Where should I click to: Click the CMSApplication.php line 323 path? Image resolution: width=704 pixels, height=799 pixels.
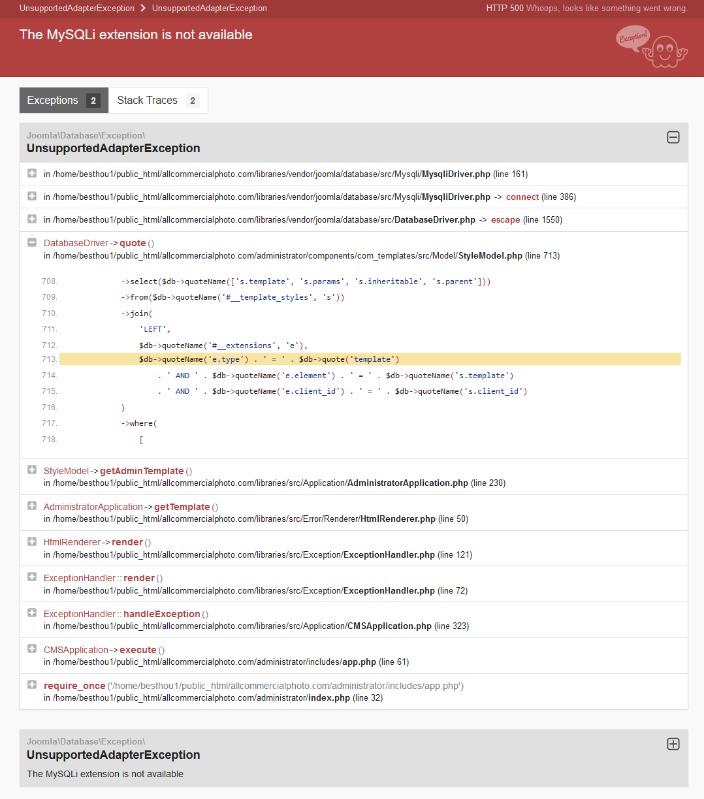click(256, 626)
